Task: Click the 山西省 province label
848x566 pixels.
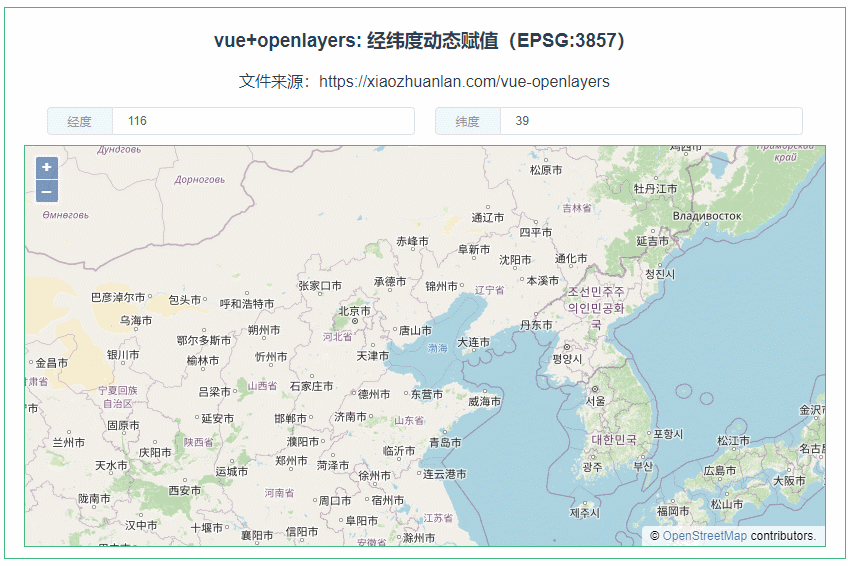Action: coord(262,386)
